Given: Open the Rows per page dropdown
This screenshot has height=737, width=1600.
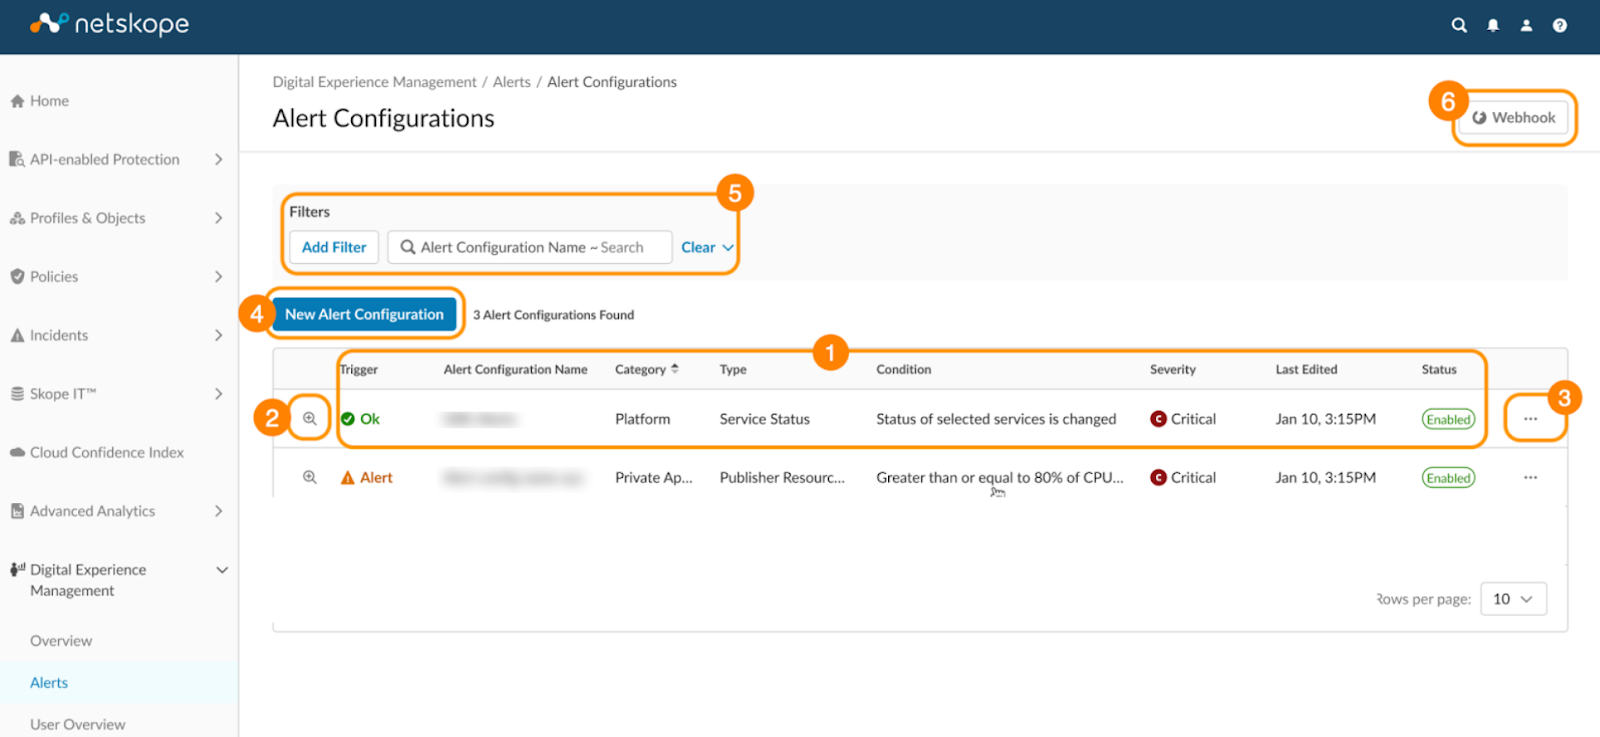Looking at the screenshot, I should (x=1513, y=599).
